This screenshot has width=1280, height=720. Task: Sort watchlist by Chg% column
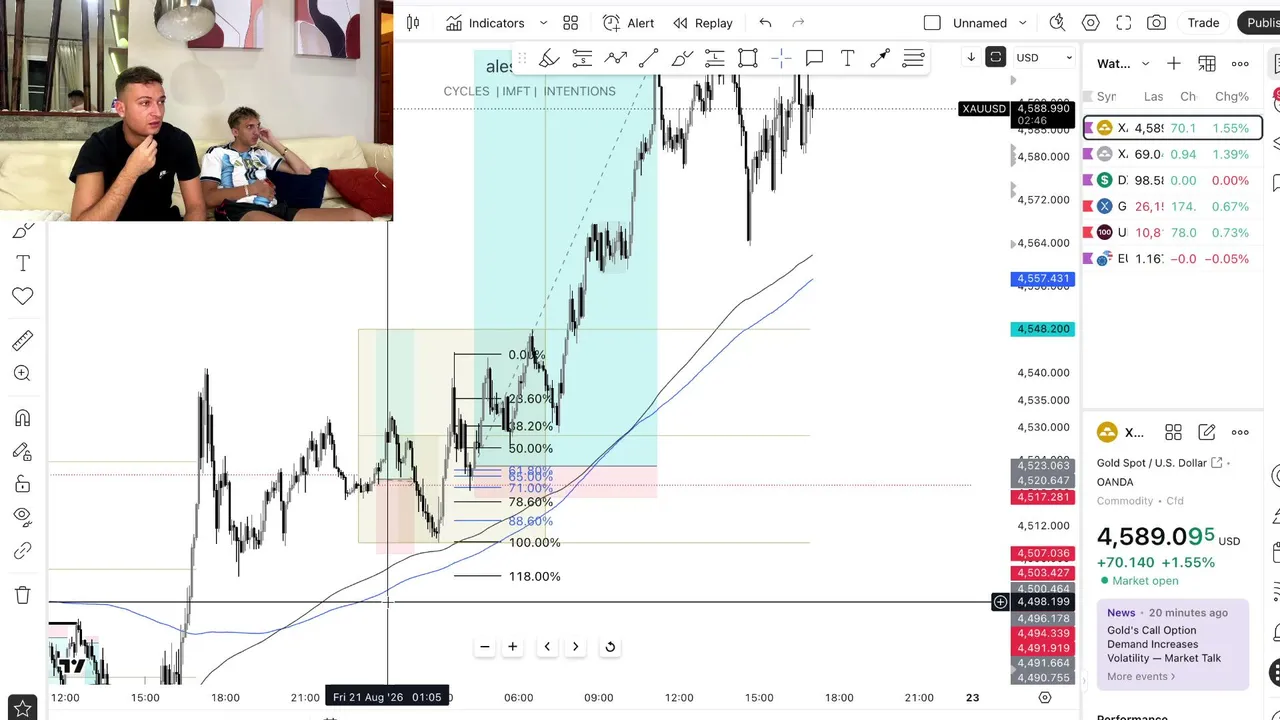coord(1232,97)
